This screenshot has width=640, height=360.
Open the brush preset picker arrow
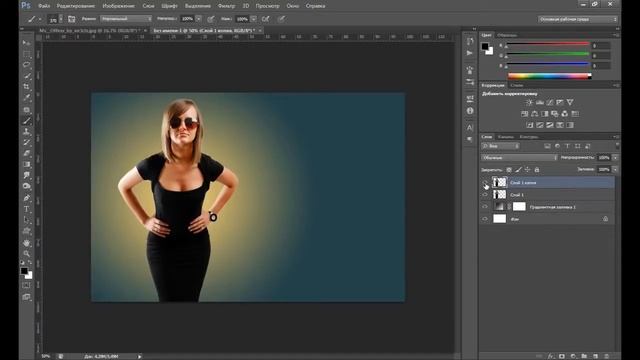click(x=61, y=19)
